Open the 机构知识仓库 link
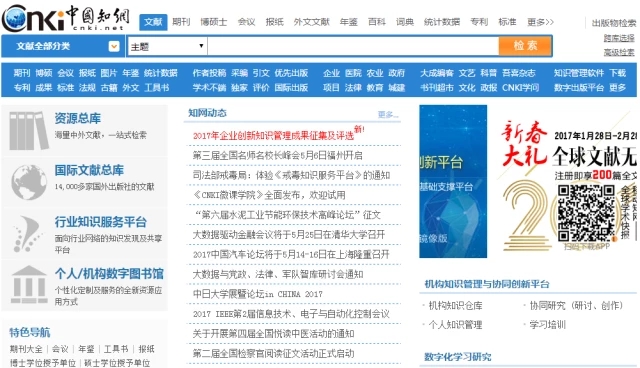The image size is (640, 368). [455, 306]
